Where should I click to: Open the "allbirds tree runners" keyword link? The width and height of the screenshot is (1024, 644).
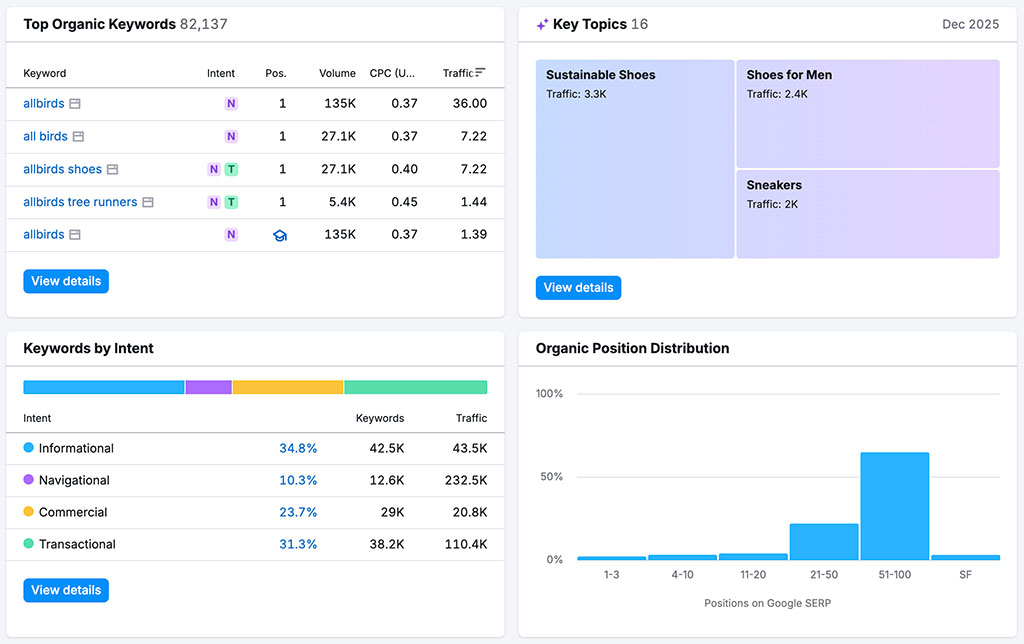coord(80,201)
